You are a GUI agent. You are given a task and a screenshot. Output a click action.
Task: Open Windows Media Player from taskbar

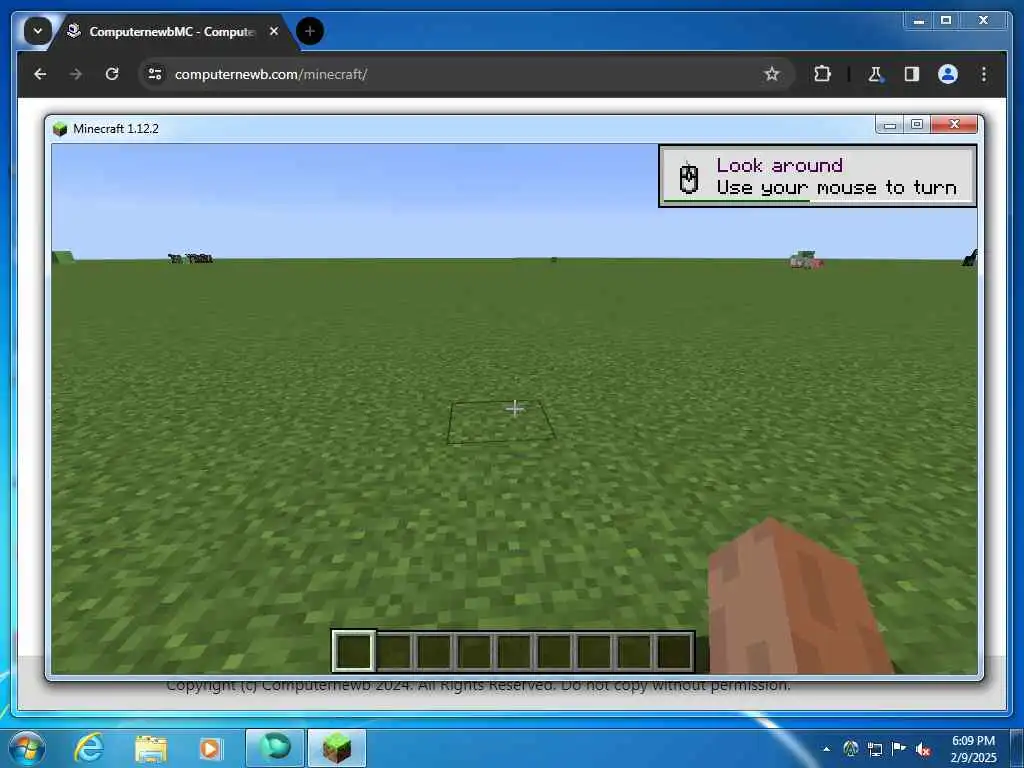click(210, 748)
